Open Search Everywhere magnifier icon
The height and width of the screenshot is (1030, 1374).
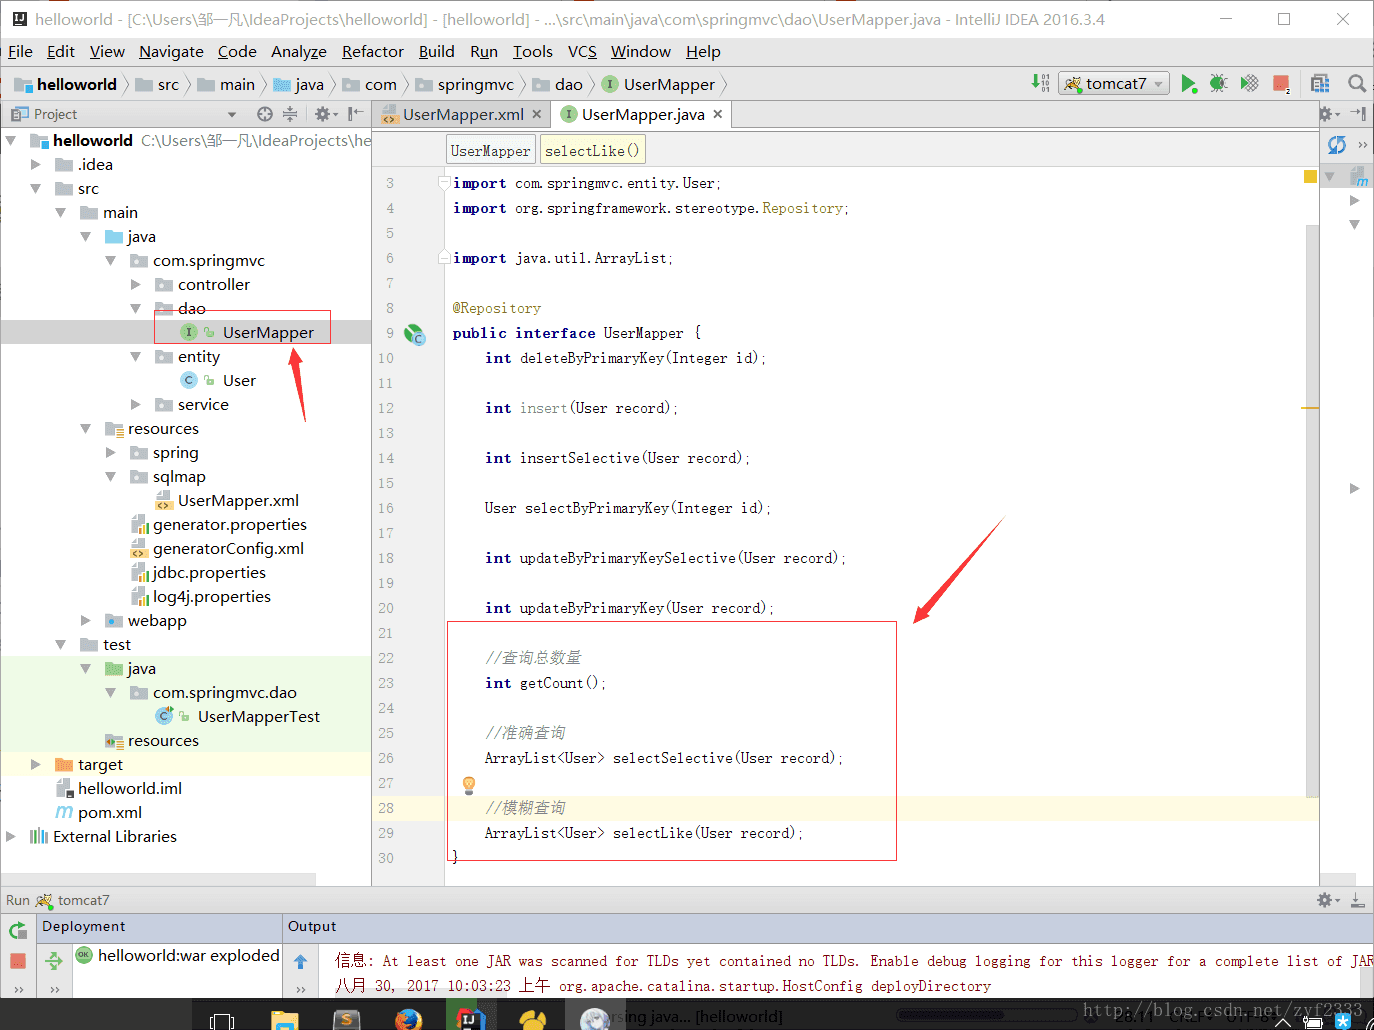[1356, 84]
